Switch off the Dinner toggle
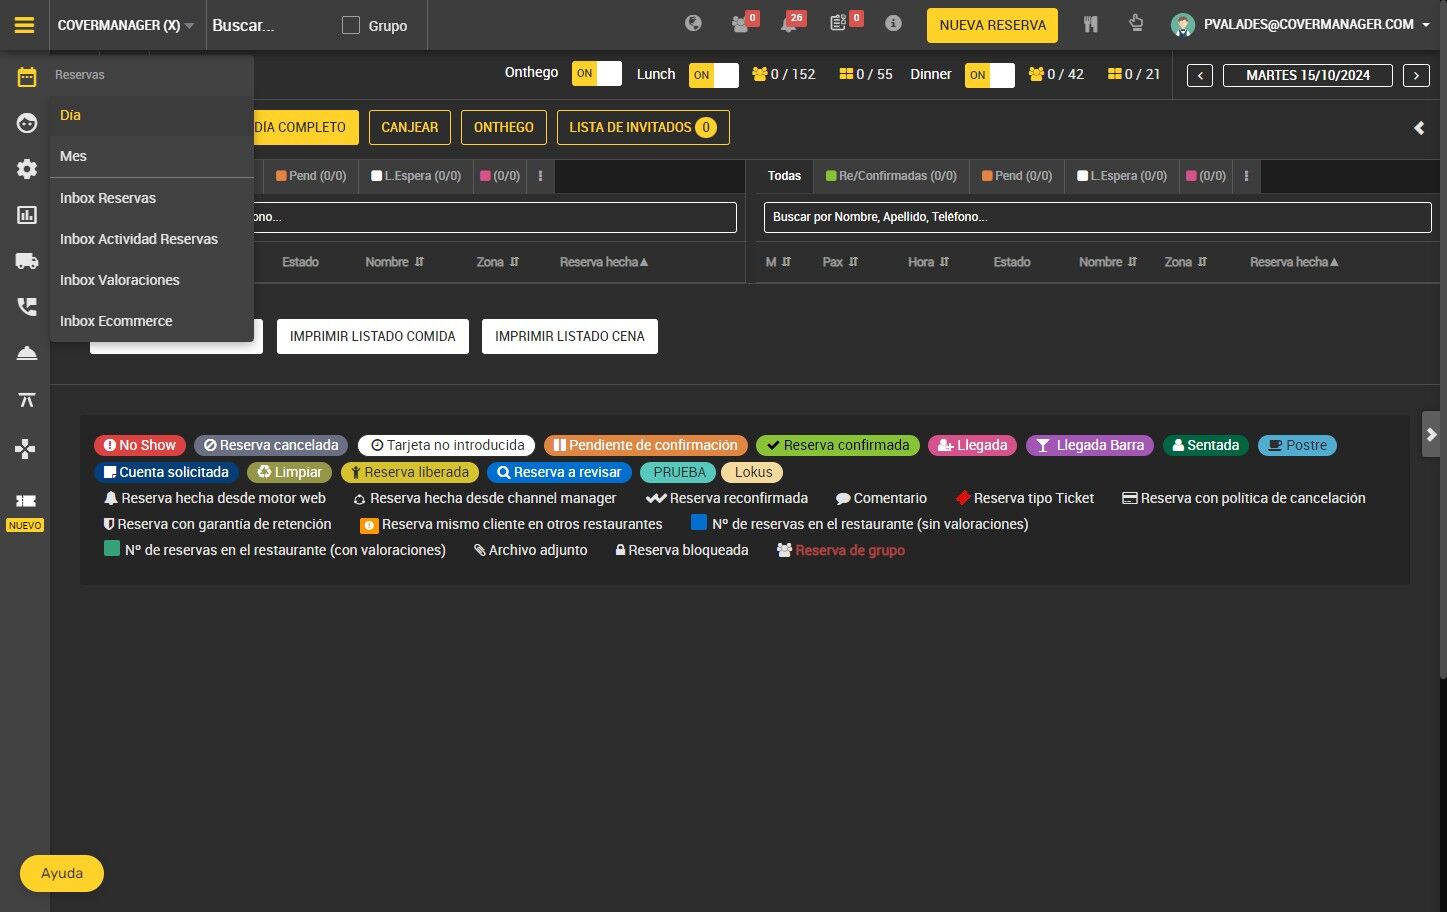Image resolution: width=1447 pixels, height=912 pixels. [990, 75]
